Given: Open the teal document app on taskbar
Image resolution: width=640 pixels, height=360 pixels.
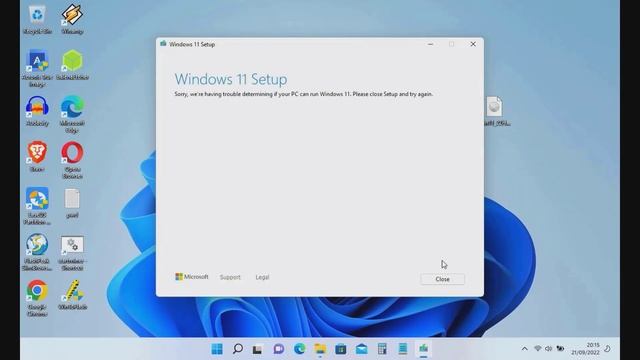Looking at the screenshot, I should pyautogui.click(x=402, y=349).
